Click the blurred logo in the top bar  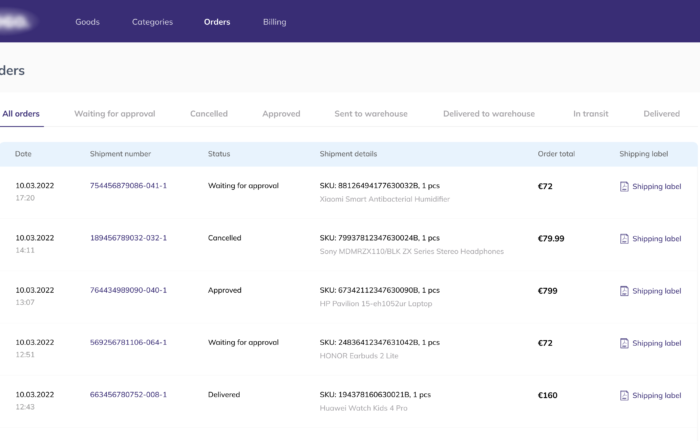16,21
